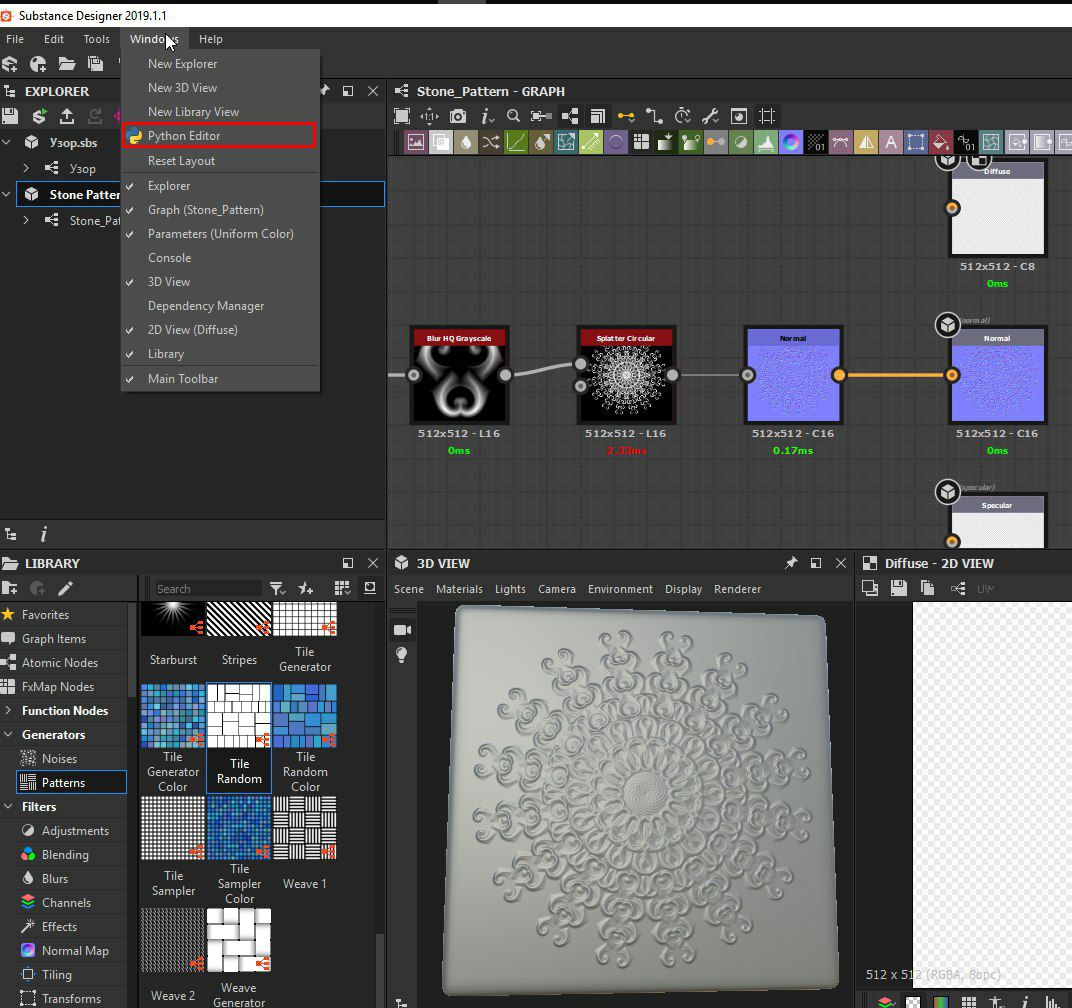The width and height of the screenshot is (1072, 1008).
Task: Add a Uniform Color paint bucket node
Action: (940, 142)
